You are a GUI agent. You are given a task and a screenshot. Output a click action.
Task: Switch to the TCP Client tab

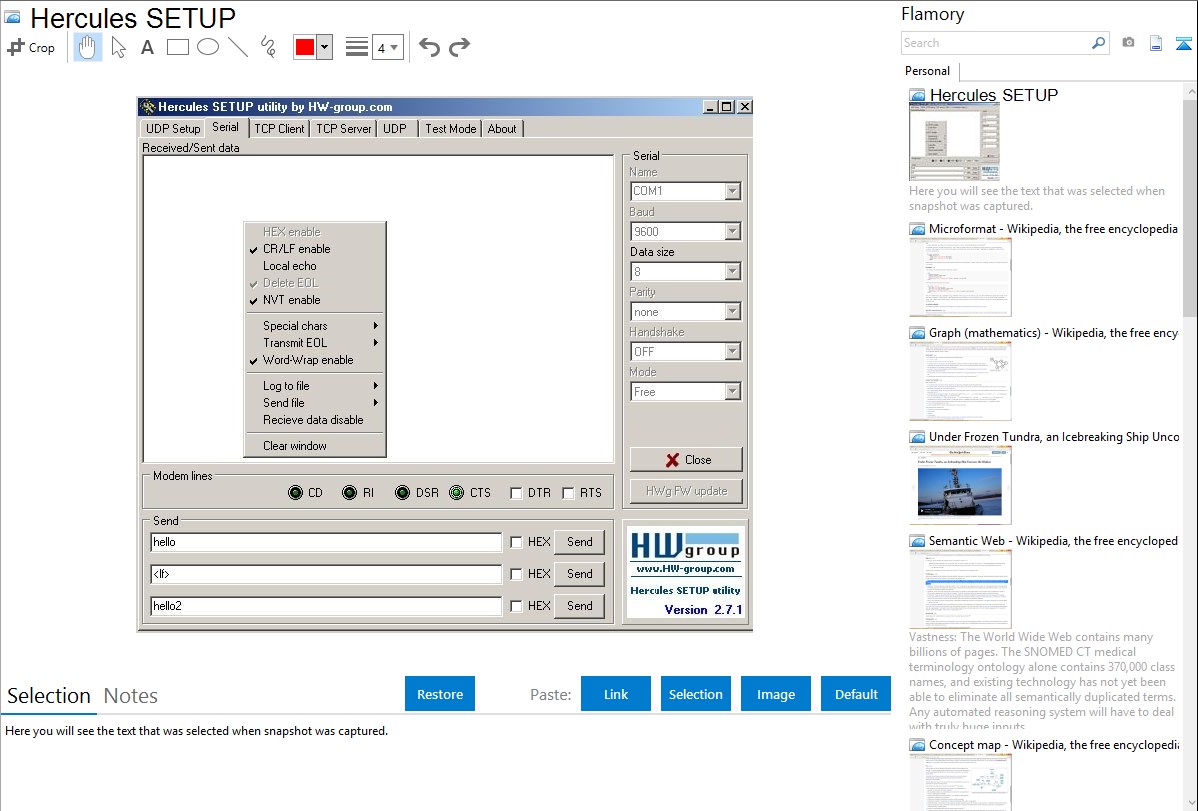pyautogui.click(x=279, y=128)
